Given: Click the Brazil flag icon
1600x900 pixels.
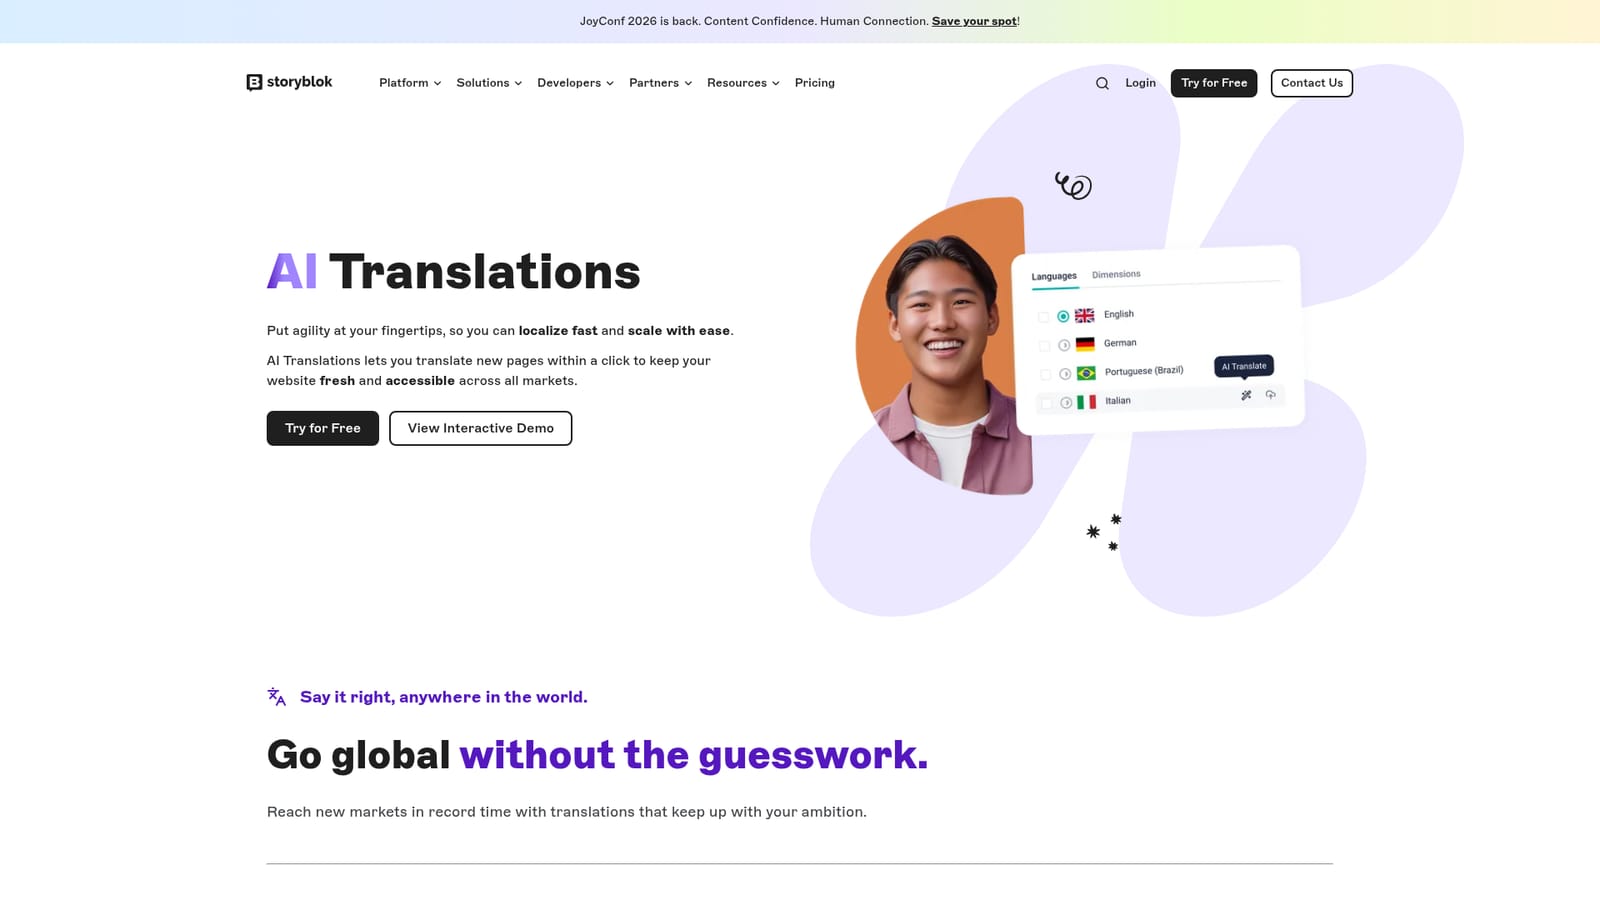Looking at the screenshot, I should point(1086,373).
